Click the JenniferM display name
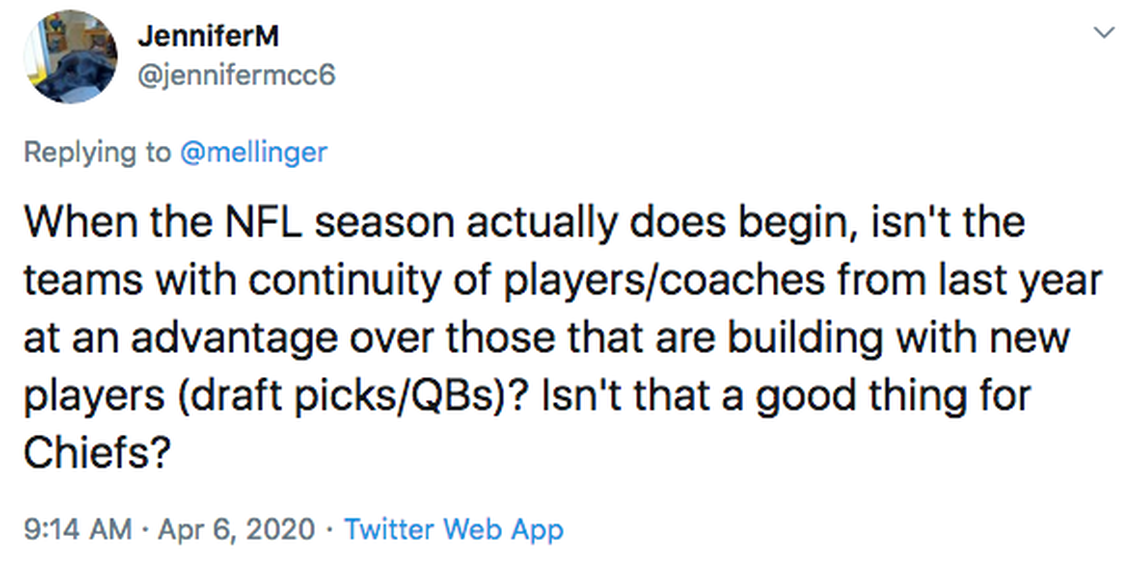Viewport: 1140px width, 574px height. point(207,36)
